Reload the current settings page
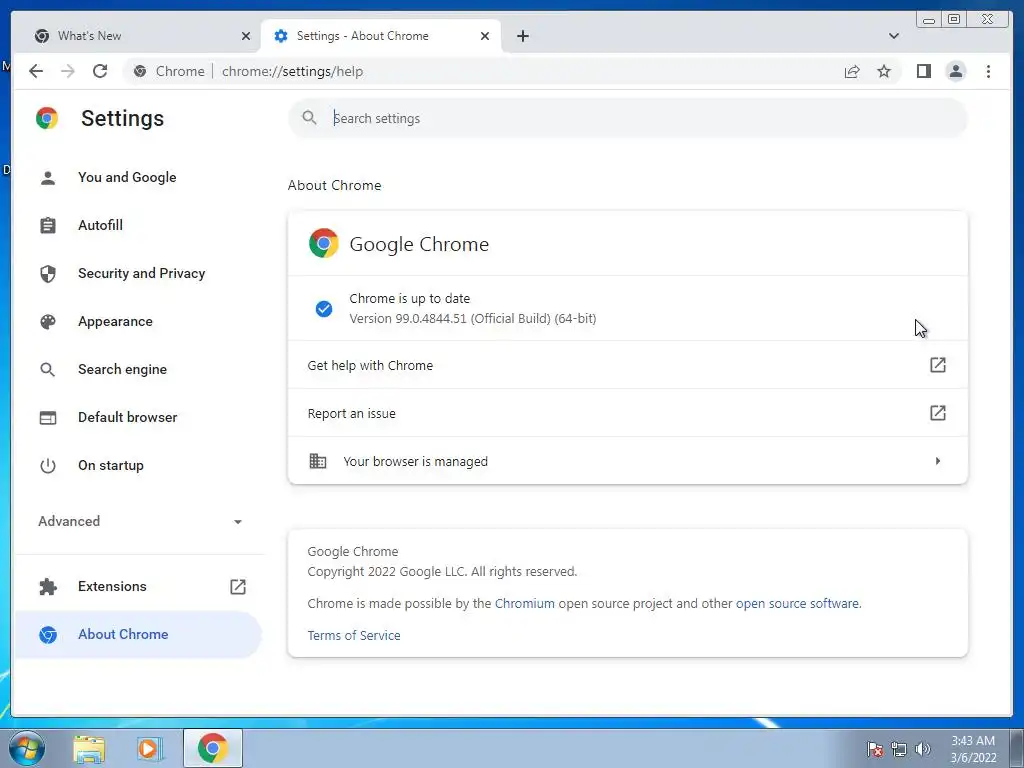Image resolution: width=1024 pixels, height=768 pixels. click(100, 71)
